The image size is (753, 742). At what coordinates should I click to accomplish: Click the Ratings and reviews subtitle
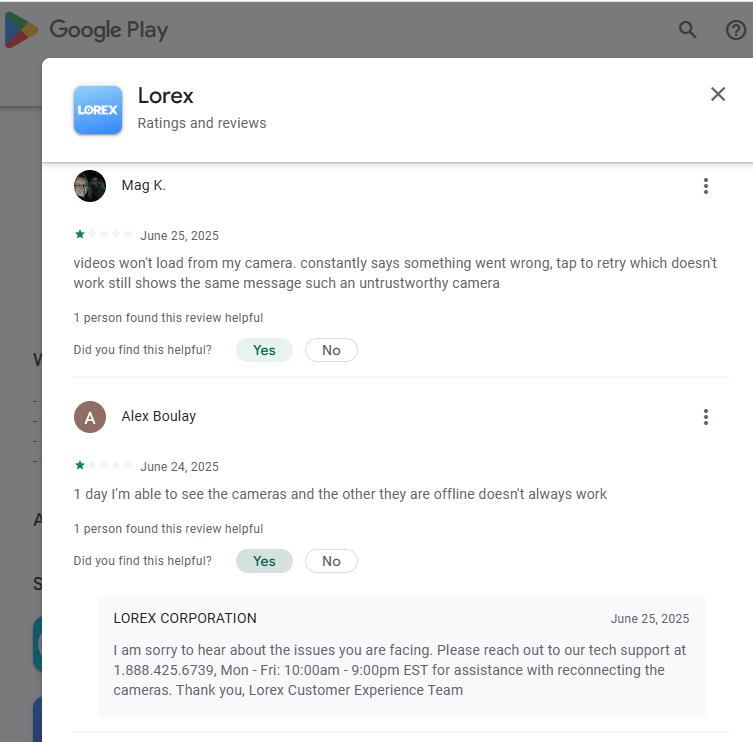click(x=202, y=123)
